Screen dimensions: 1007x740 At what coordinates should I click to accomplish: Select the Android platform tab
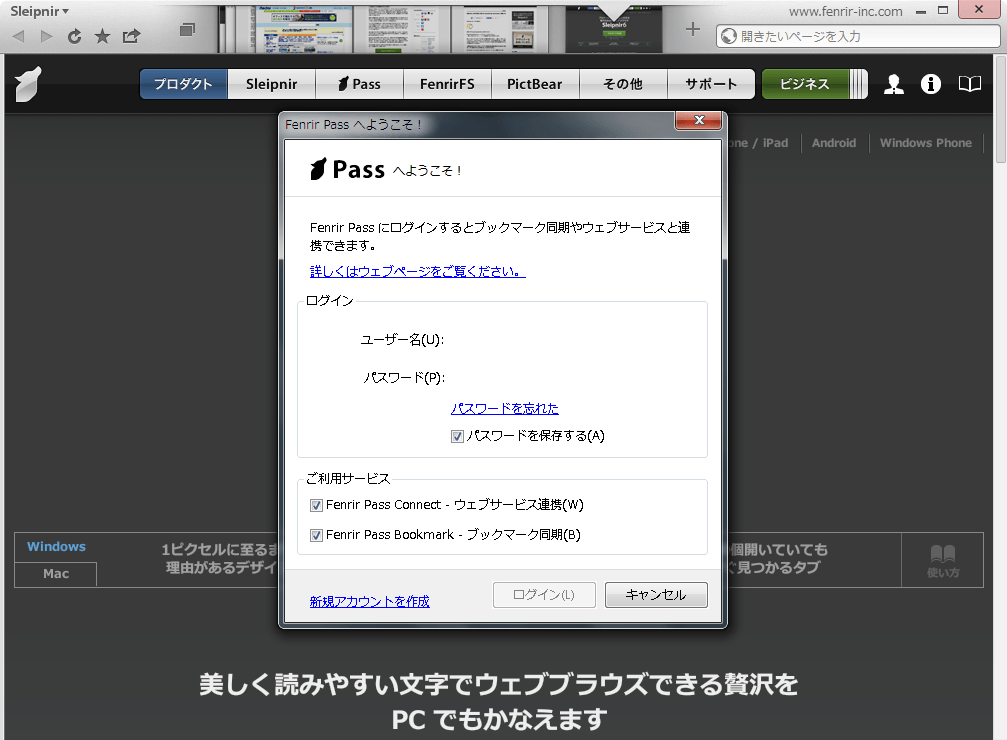tap(834, 143)
